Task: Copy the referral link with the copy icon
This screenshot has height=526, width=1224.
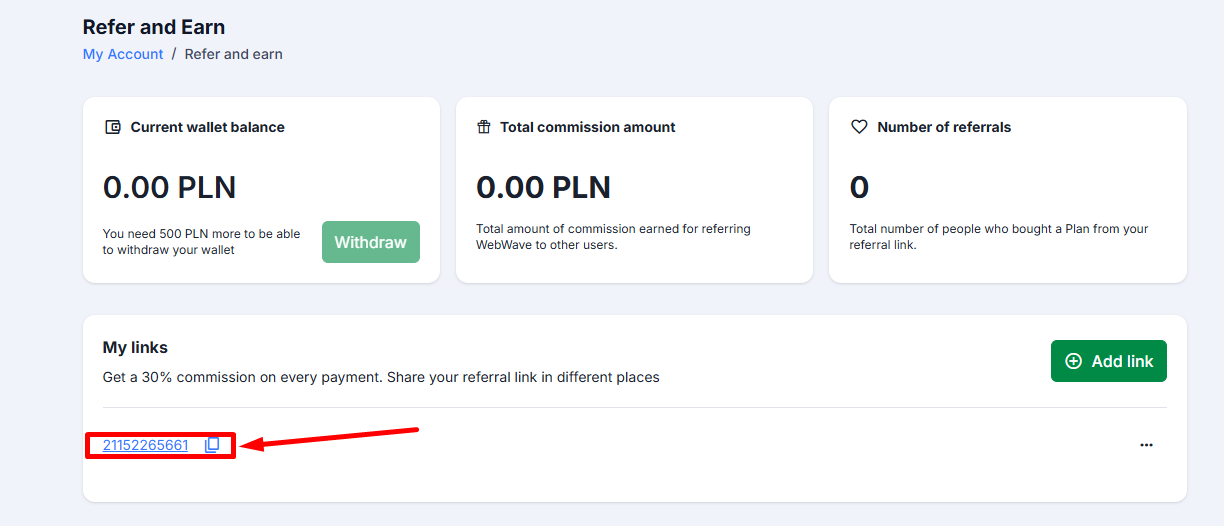Action: click(x=212, y=445)
